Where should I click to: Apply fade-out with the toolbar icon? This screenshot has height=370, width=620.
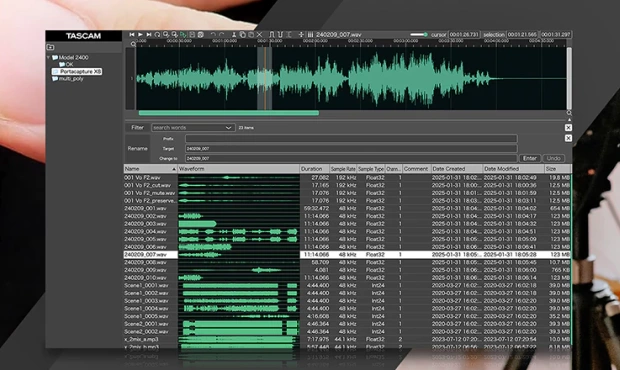(x=280, y=35)
